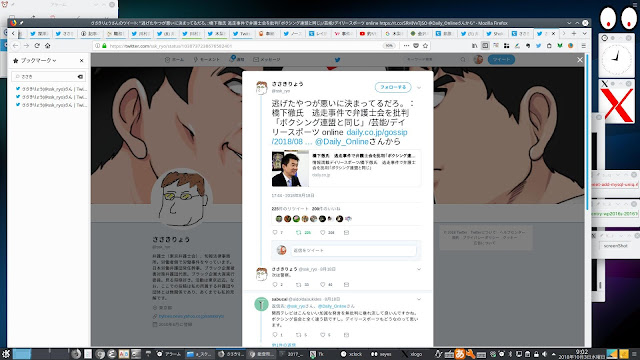Go back with Firefox back arrow

pyautogui.click(x=16, y=46)
